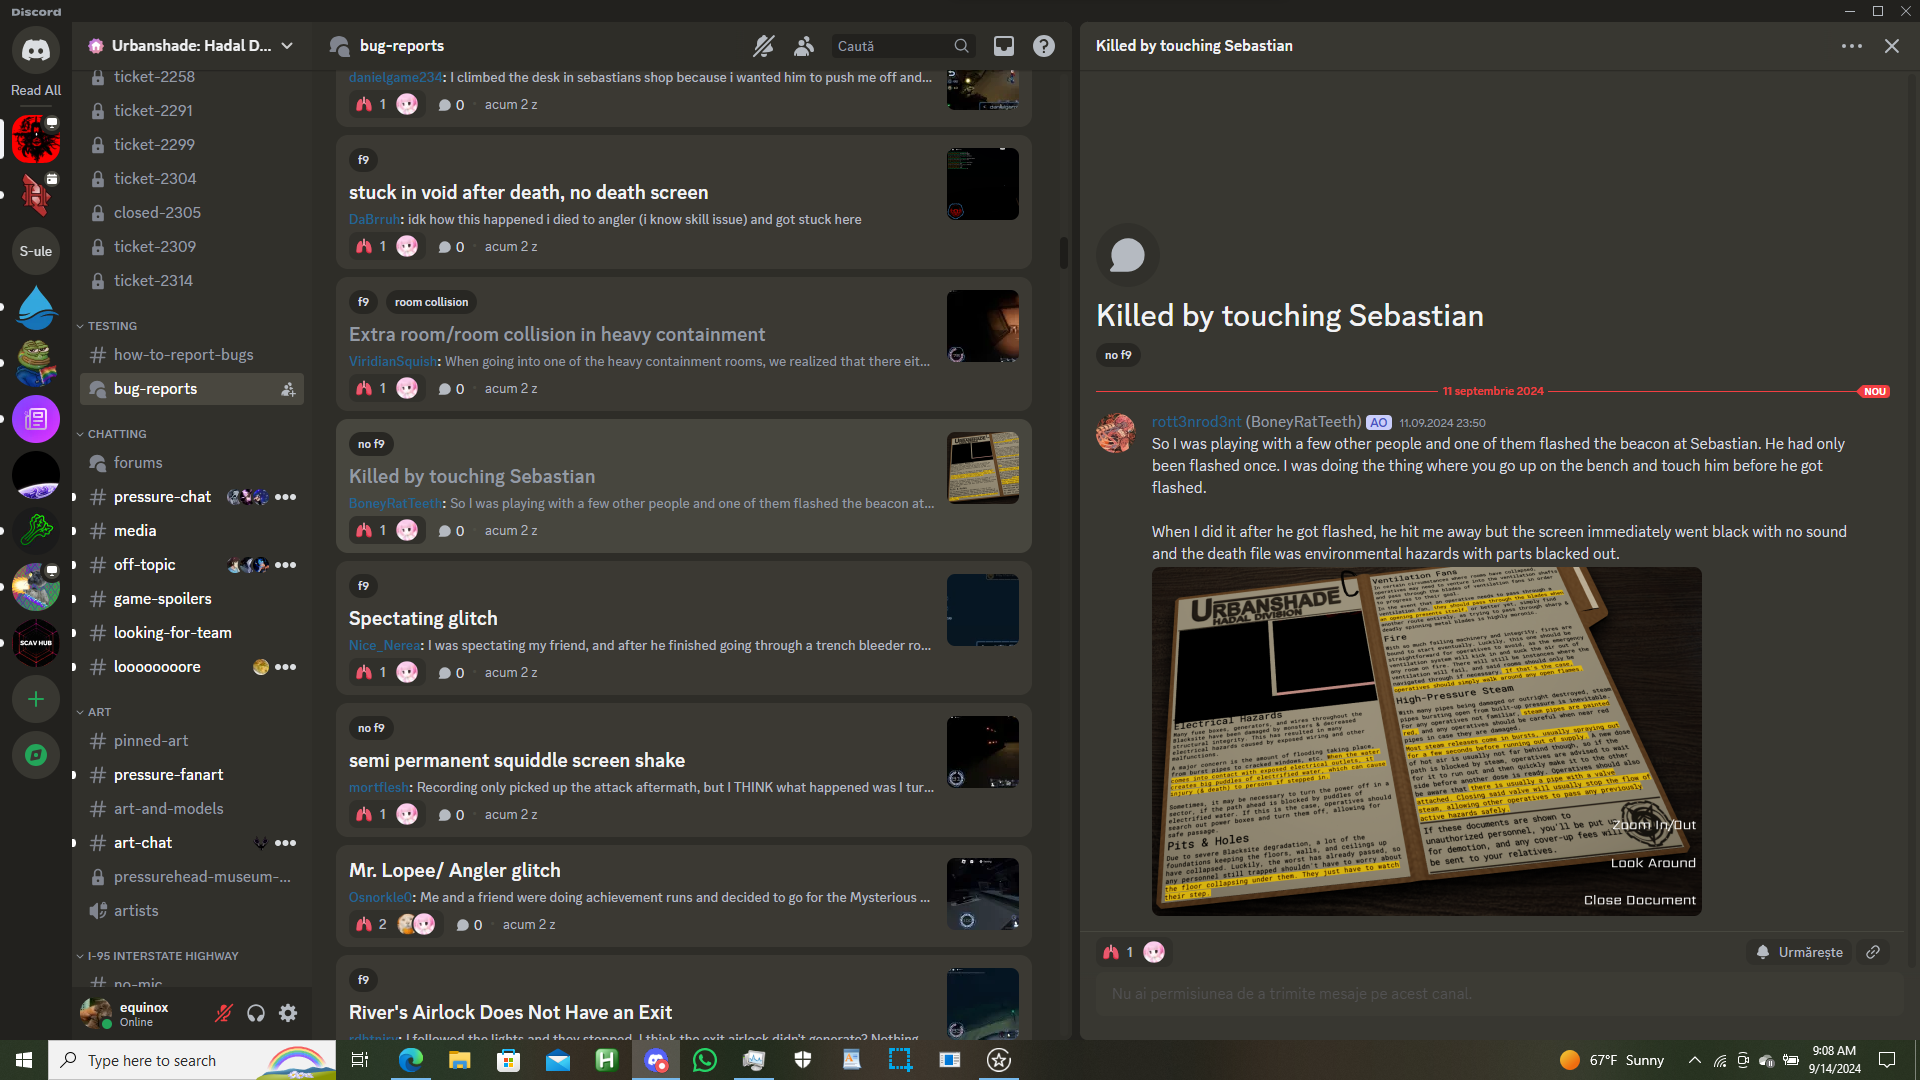1920x1080 pixels.
Task: Open the Discord home direct messages icon
Action: pyautogui.click(x=36, y=50)
